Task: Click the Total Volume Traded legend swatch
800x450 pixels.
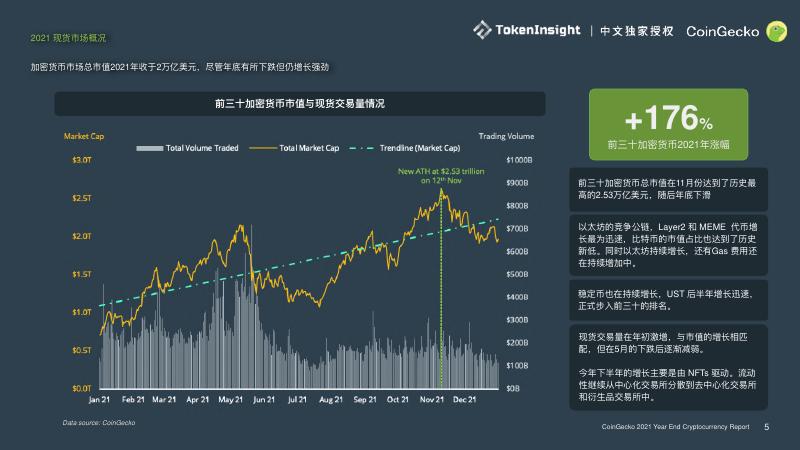Action: click(149, 148)
